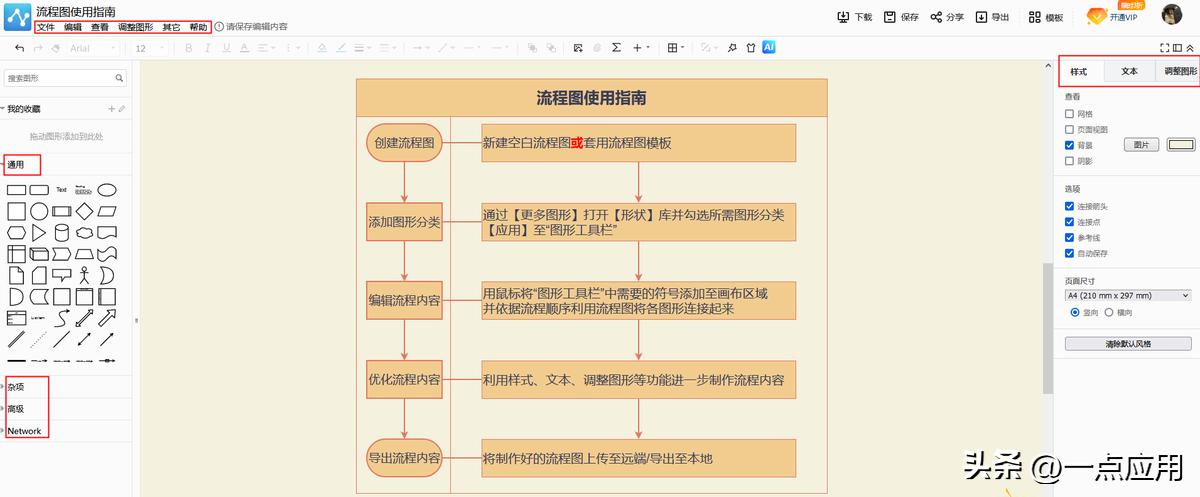Toggle the side panel layout icon
The width and height of the screenshot is (1200, 497).
pyautogui.click(x=1177, y=47)
